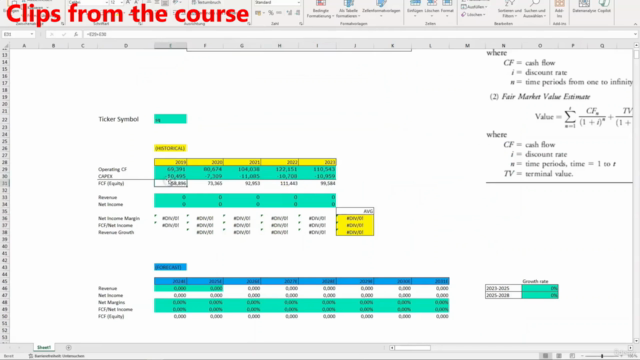
Task: Open the Bedingte Formatierung menu
Action: (x=320, y=9)
